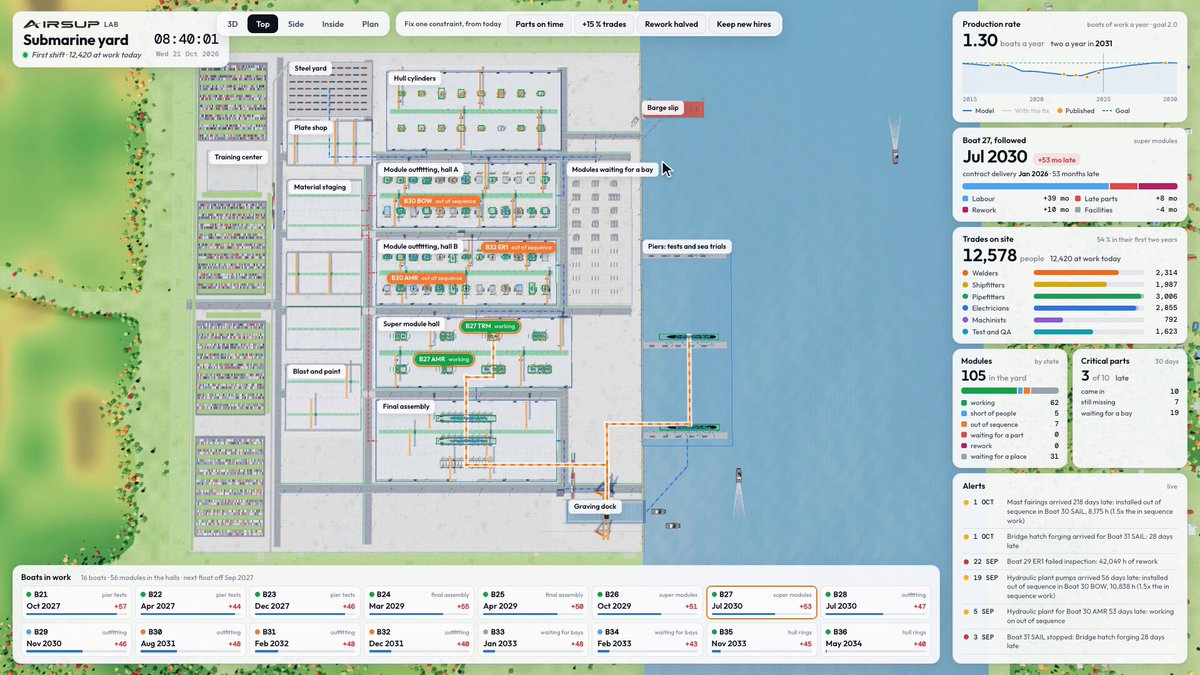Click the Pipefitters green bar
This screenshot has width=1200, height=675.
click(1087, 297)
